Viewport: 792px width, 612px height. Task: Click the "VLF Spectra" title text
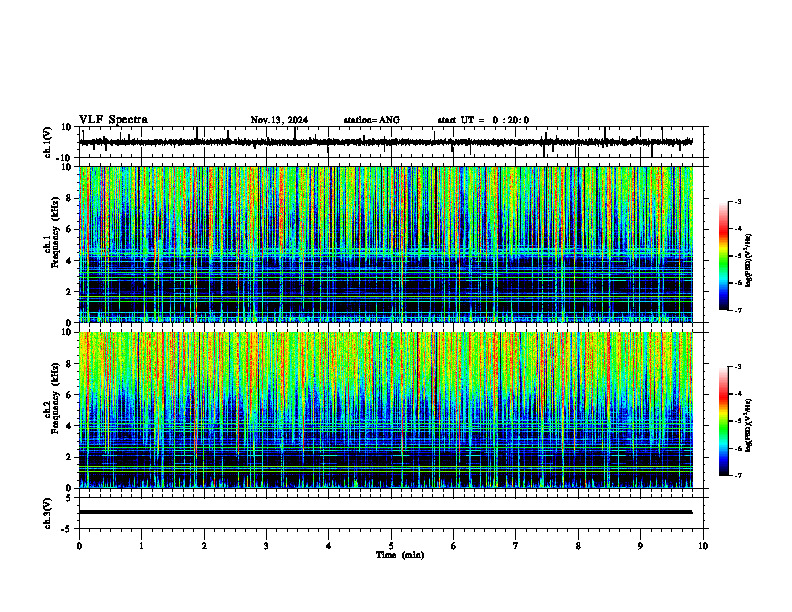coord(113,120)
